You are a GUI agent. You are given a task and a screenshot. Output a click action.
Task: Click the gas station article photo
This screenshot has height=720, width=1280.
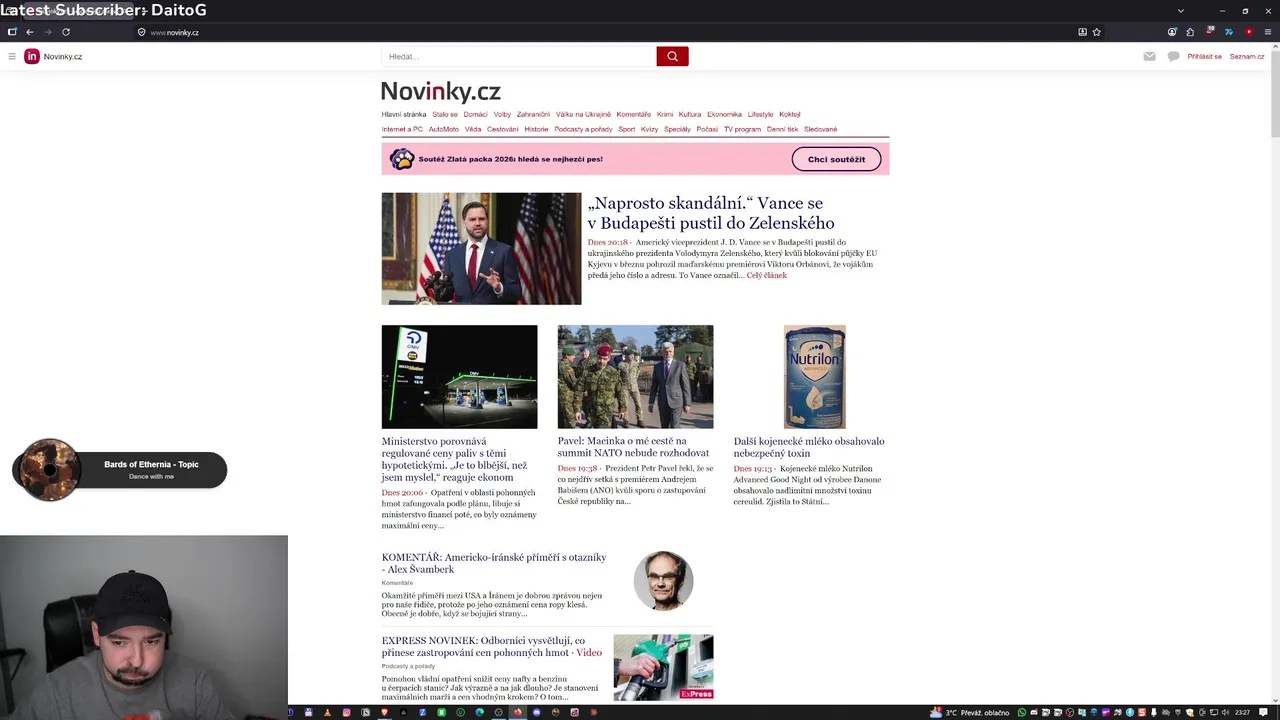[x=459, y=376]
